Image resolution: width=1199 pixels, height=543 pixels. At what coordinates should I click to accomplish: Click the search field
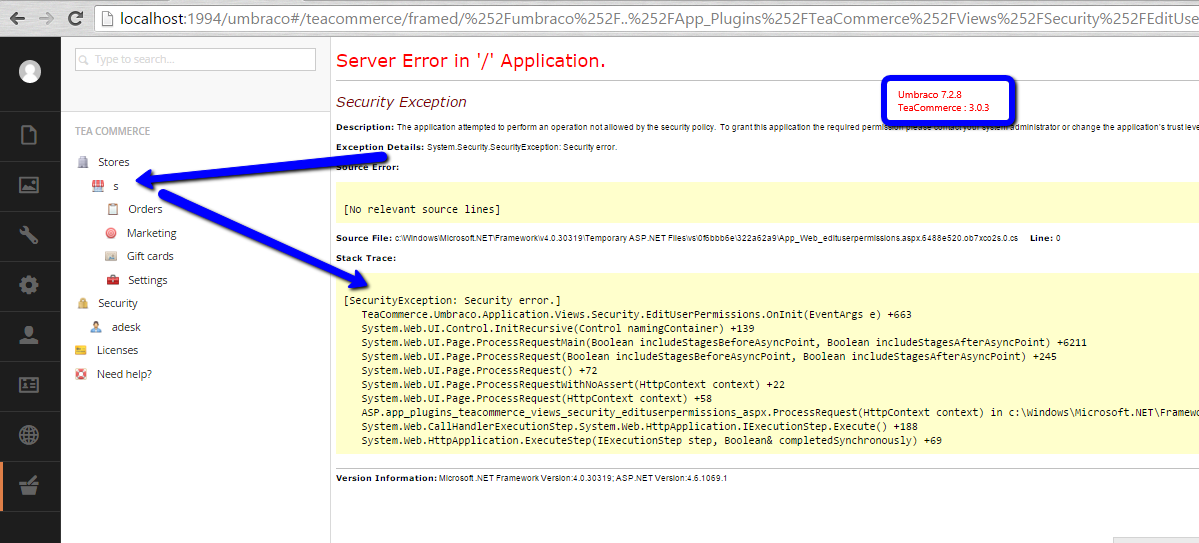195,59
